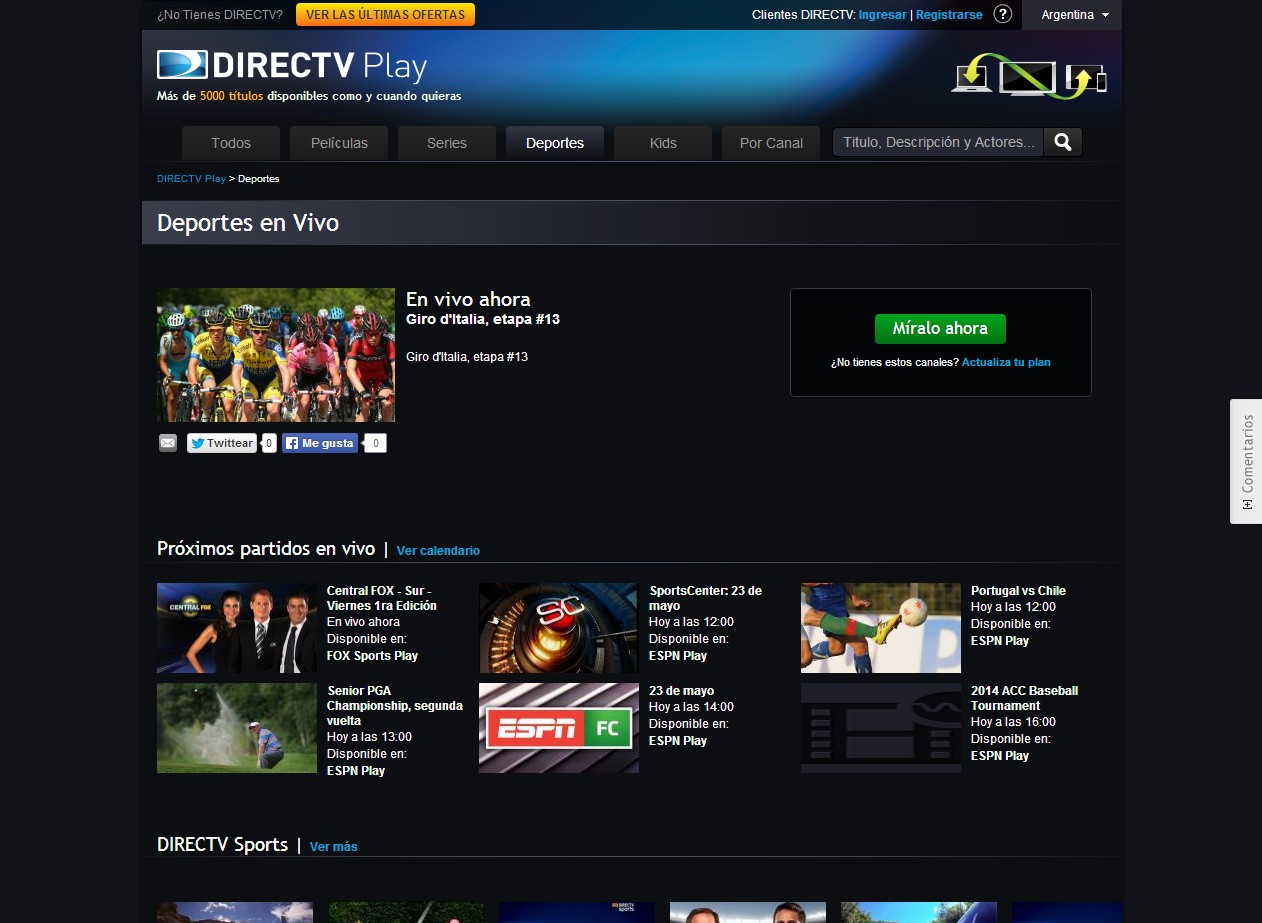Viewport: 1262px width, 923px height.
Task: Open the Giro d'Italia cycling thumbnail
Action: tap(276, 355)
